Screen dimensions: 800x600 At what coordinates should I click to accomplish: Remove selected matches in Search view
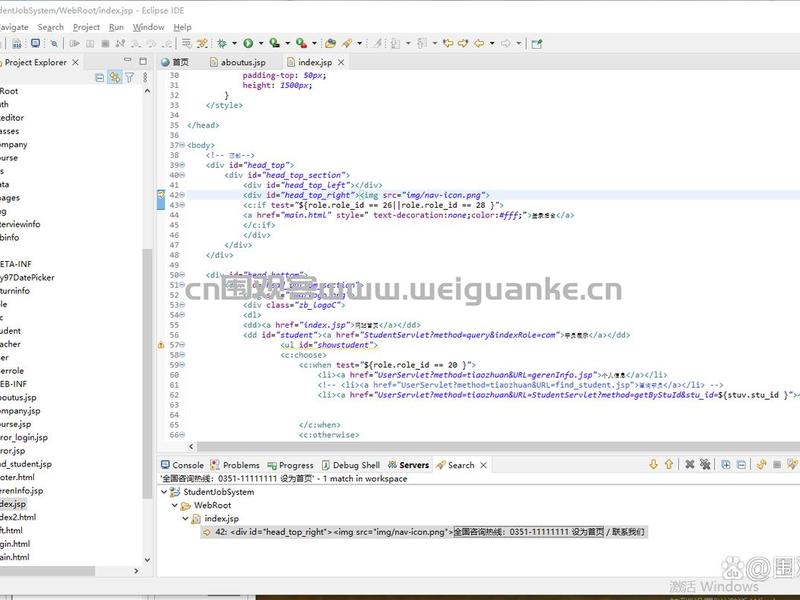[x=690, y=464]
